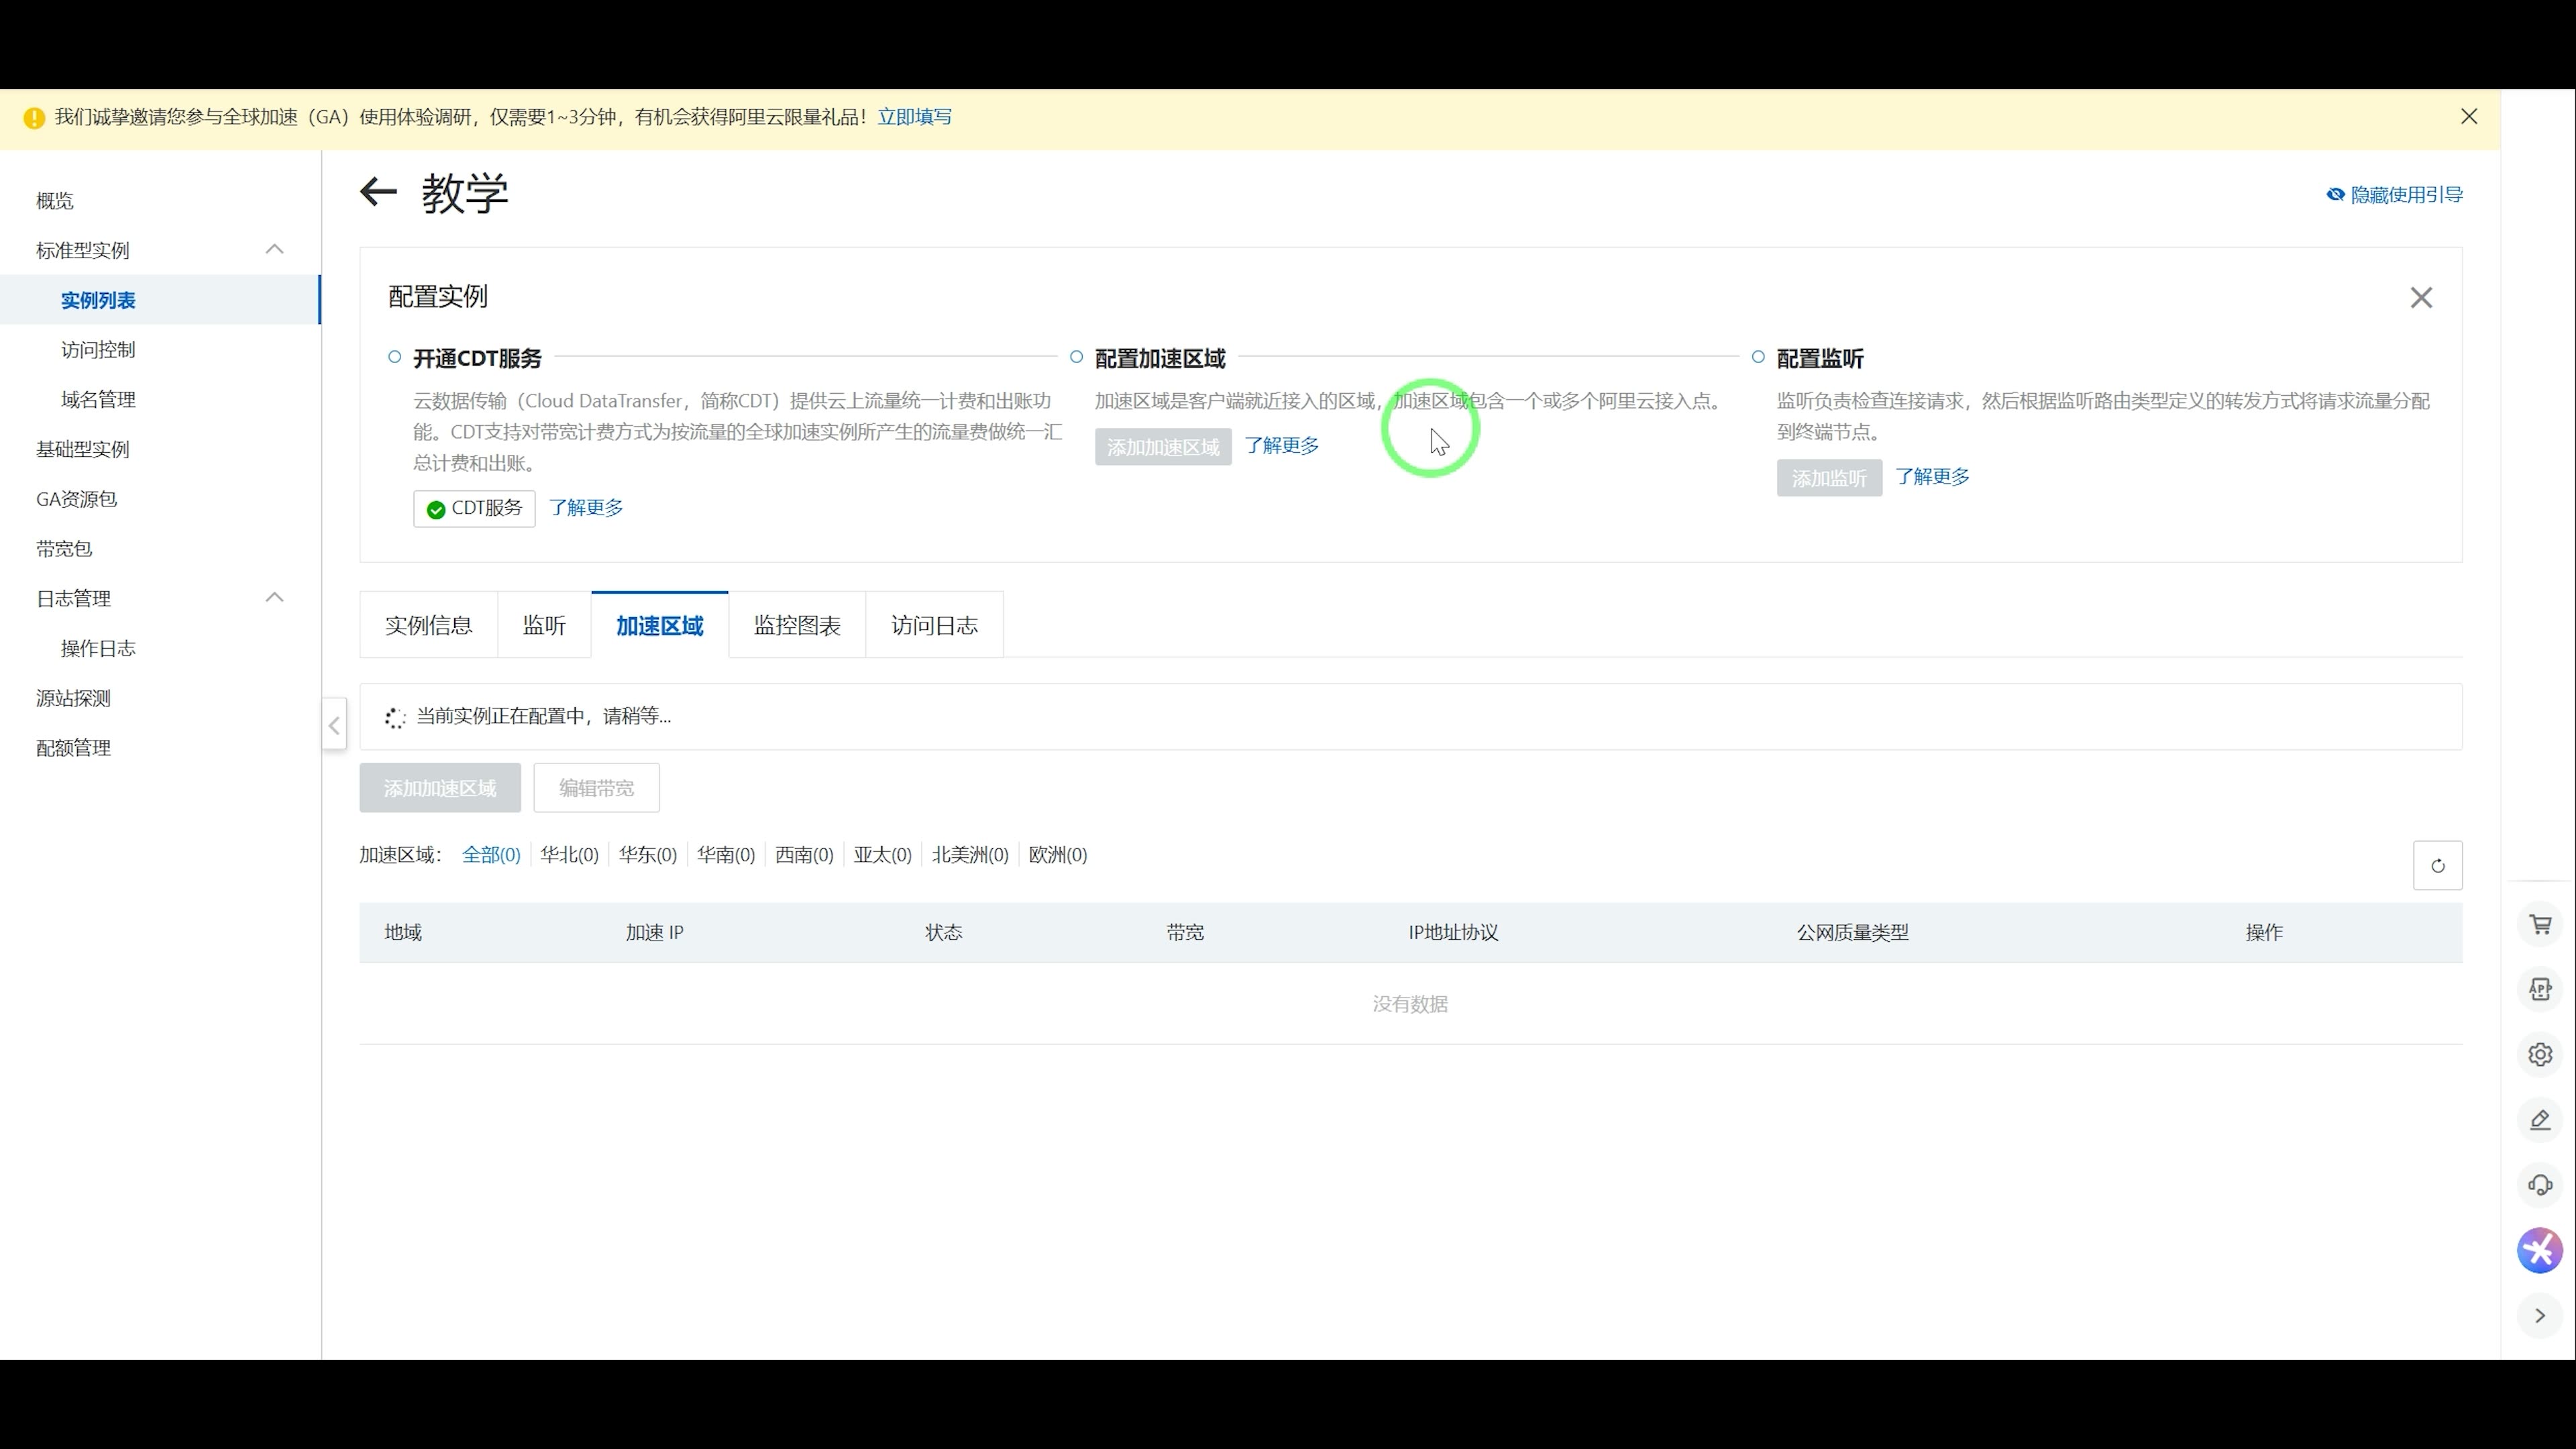Click the CDT服务 button

pos(474,508)
